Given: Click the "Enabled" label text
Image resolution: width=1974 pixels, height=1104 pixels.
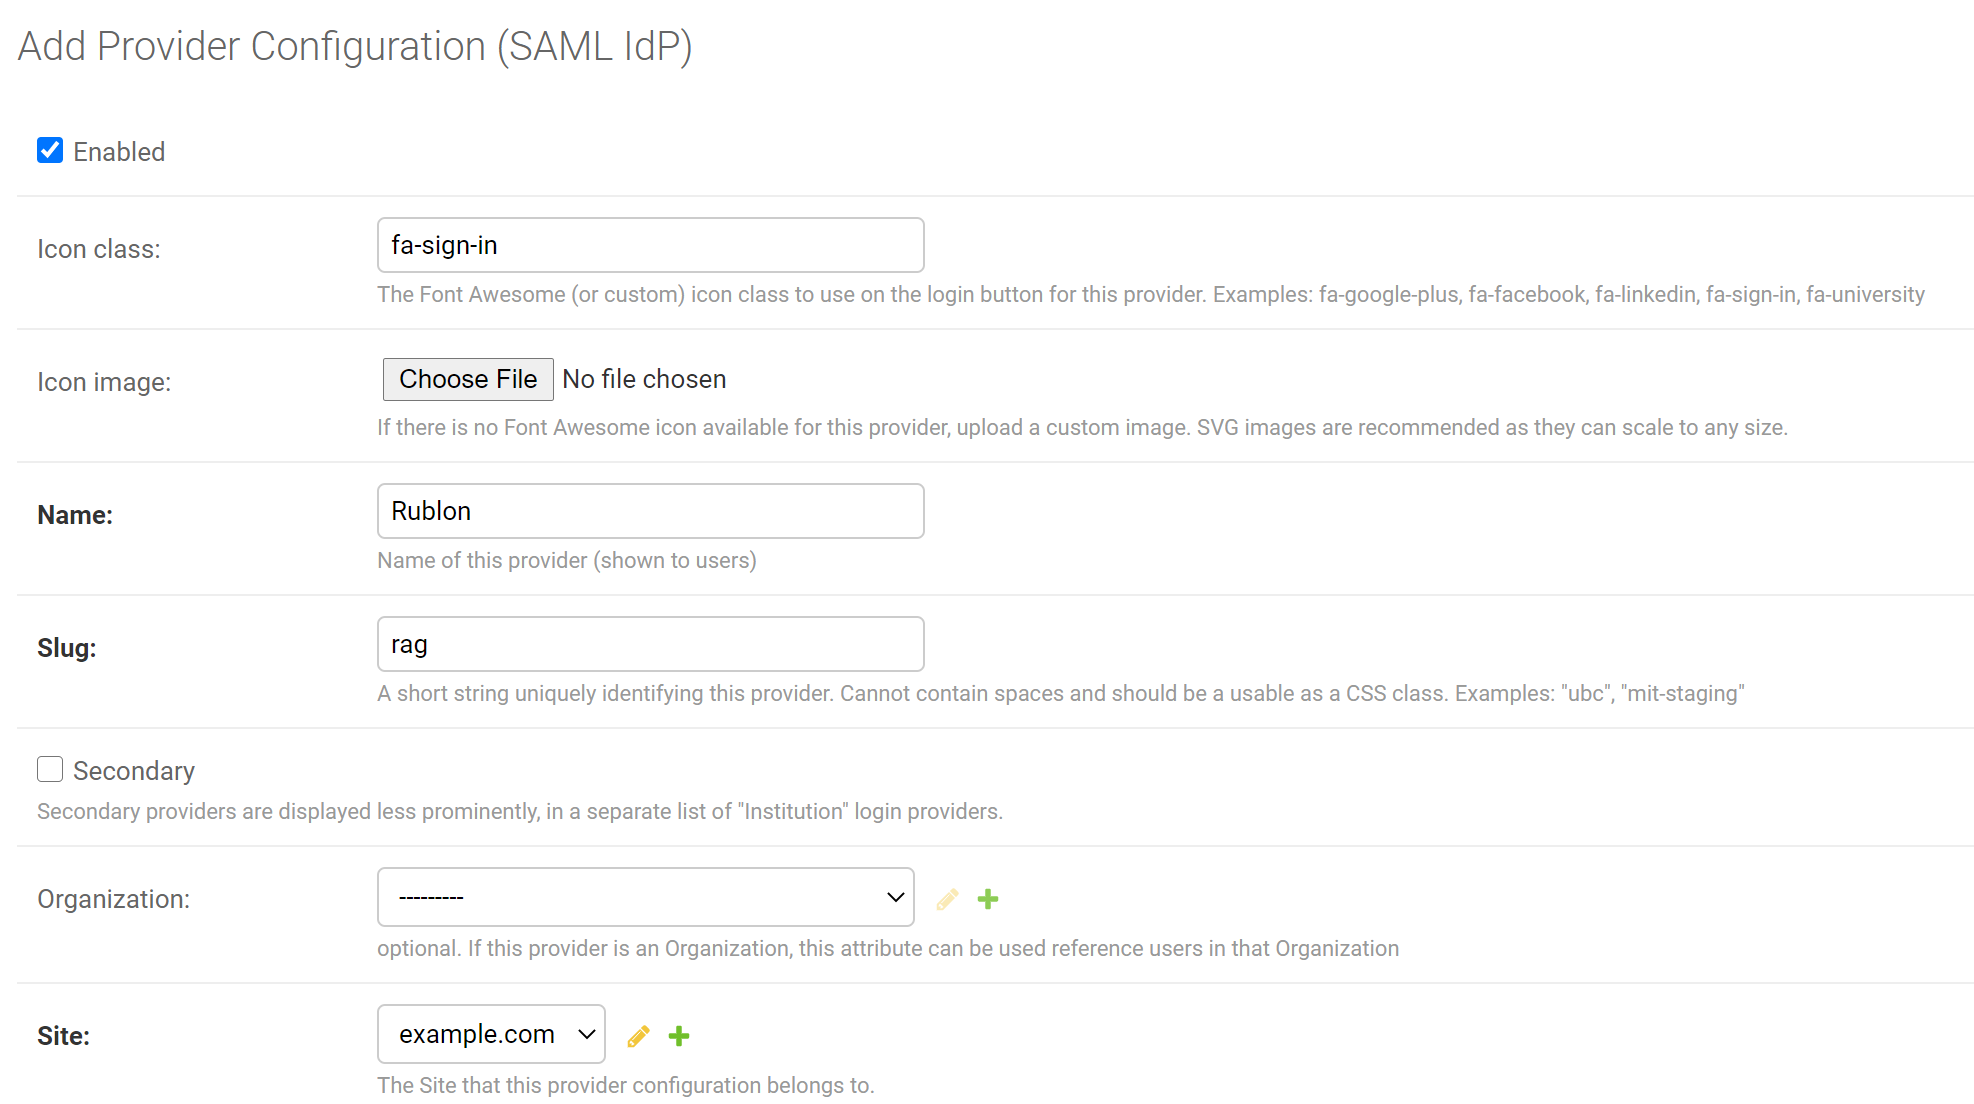Looking at the screenshot, I should [x=119, y=152].
